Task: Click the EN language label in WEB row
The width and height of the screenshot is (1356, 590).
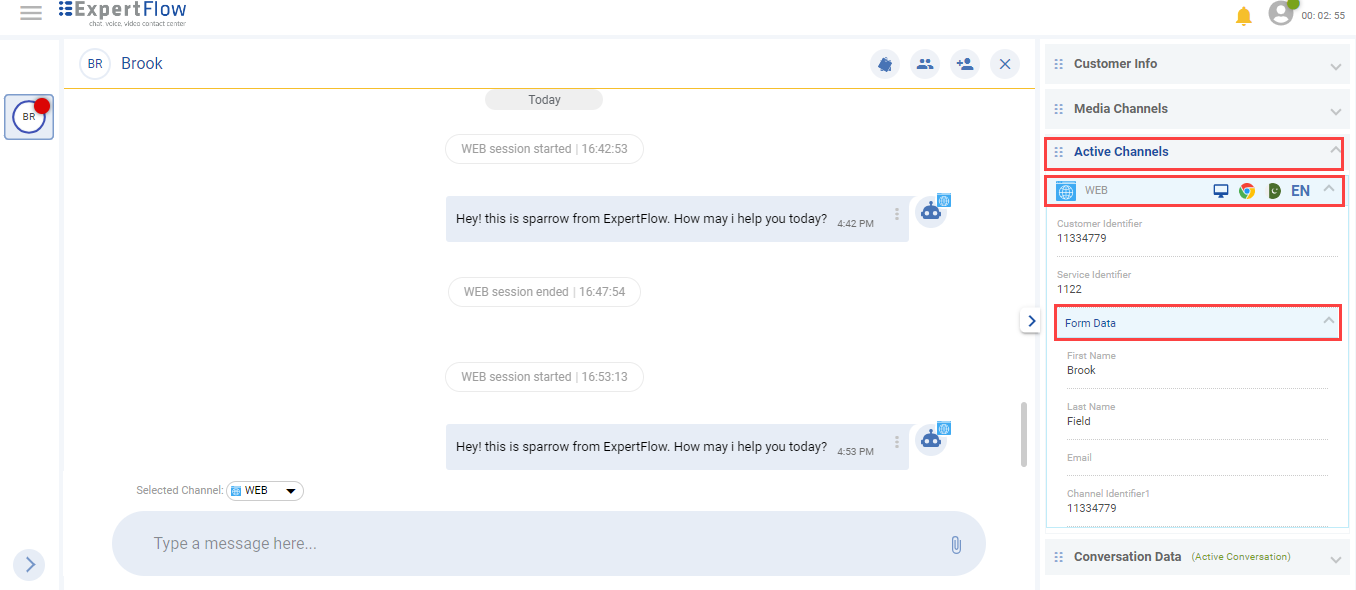Action: [1301, 190]
